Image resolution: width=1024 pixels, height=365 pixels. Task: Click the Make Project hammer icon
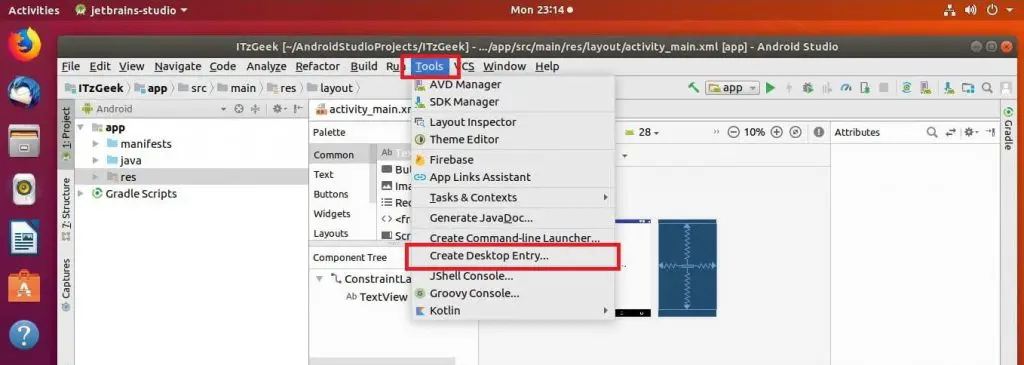[694, 87]
